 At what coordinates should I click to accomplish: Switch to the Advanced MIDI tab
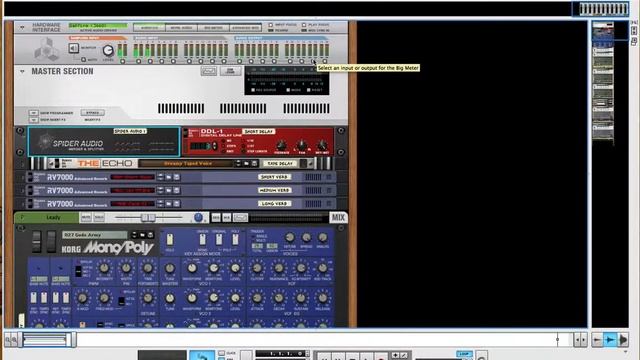245,28
